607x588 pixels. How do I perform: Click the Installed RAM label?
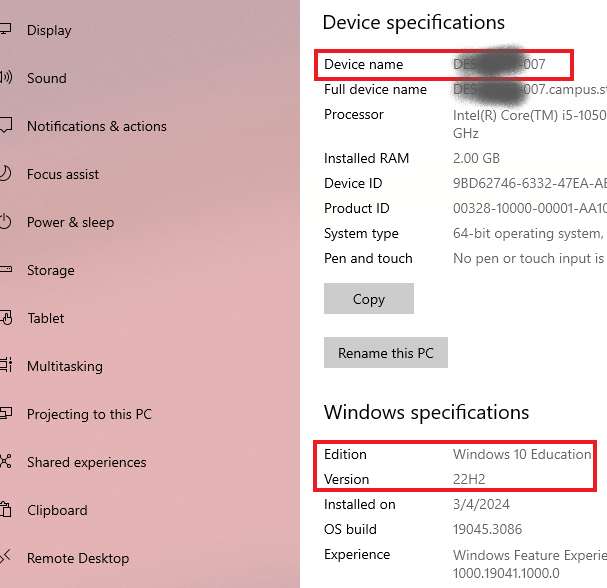tap(367, 158)
